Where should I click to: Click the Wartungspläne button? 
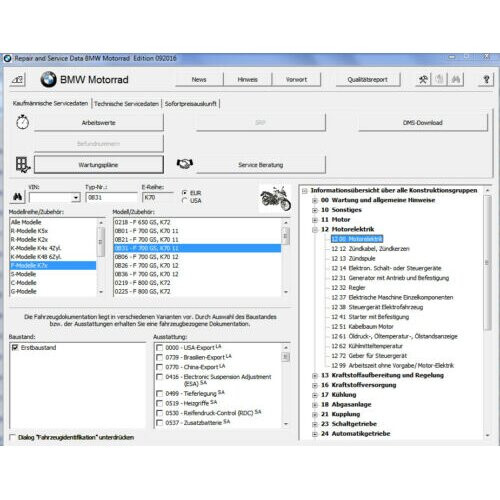point(99,165)
